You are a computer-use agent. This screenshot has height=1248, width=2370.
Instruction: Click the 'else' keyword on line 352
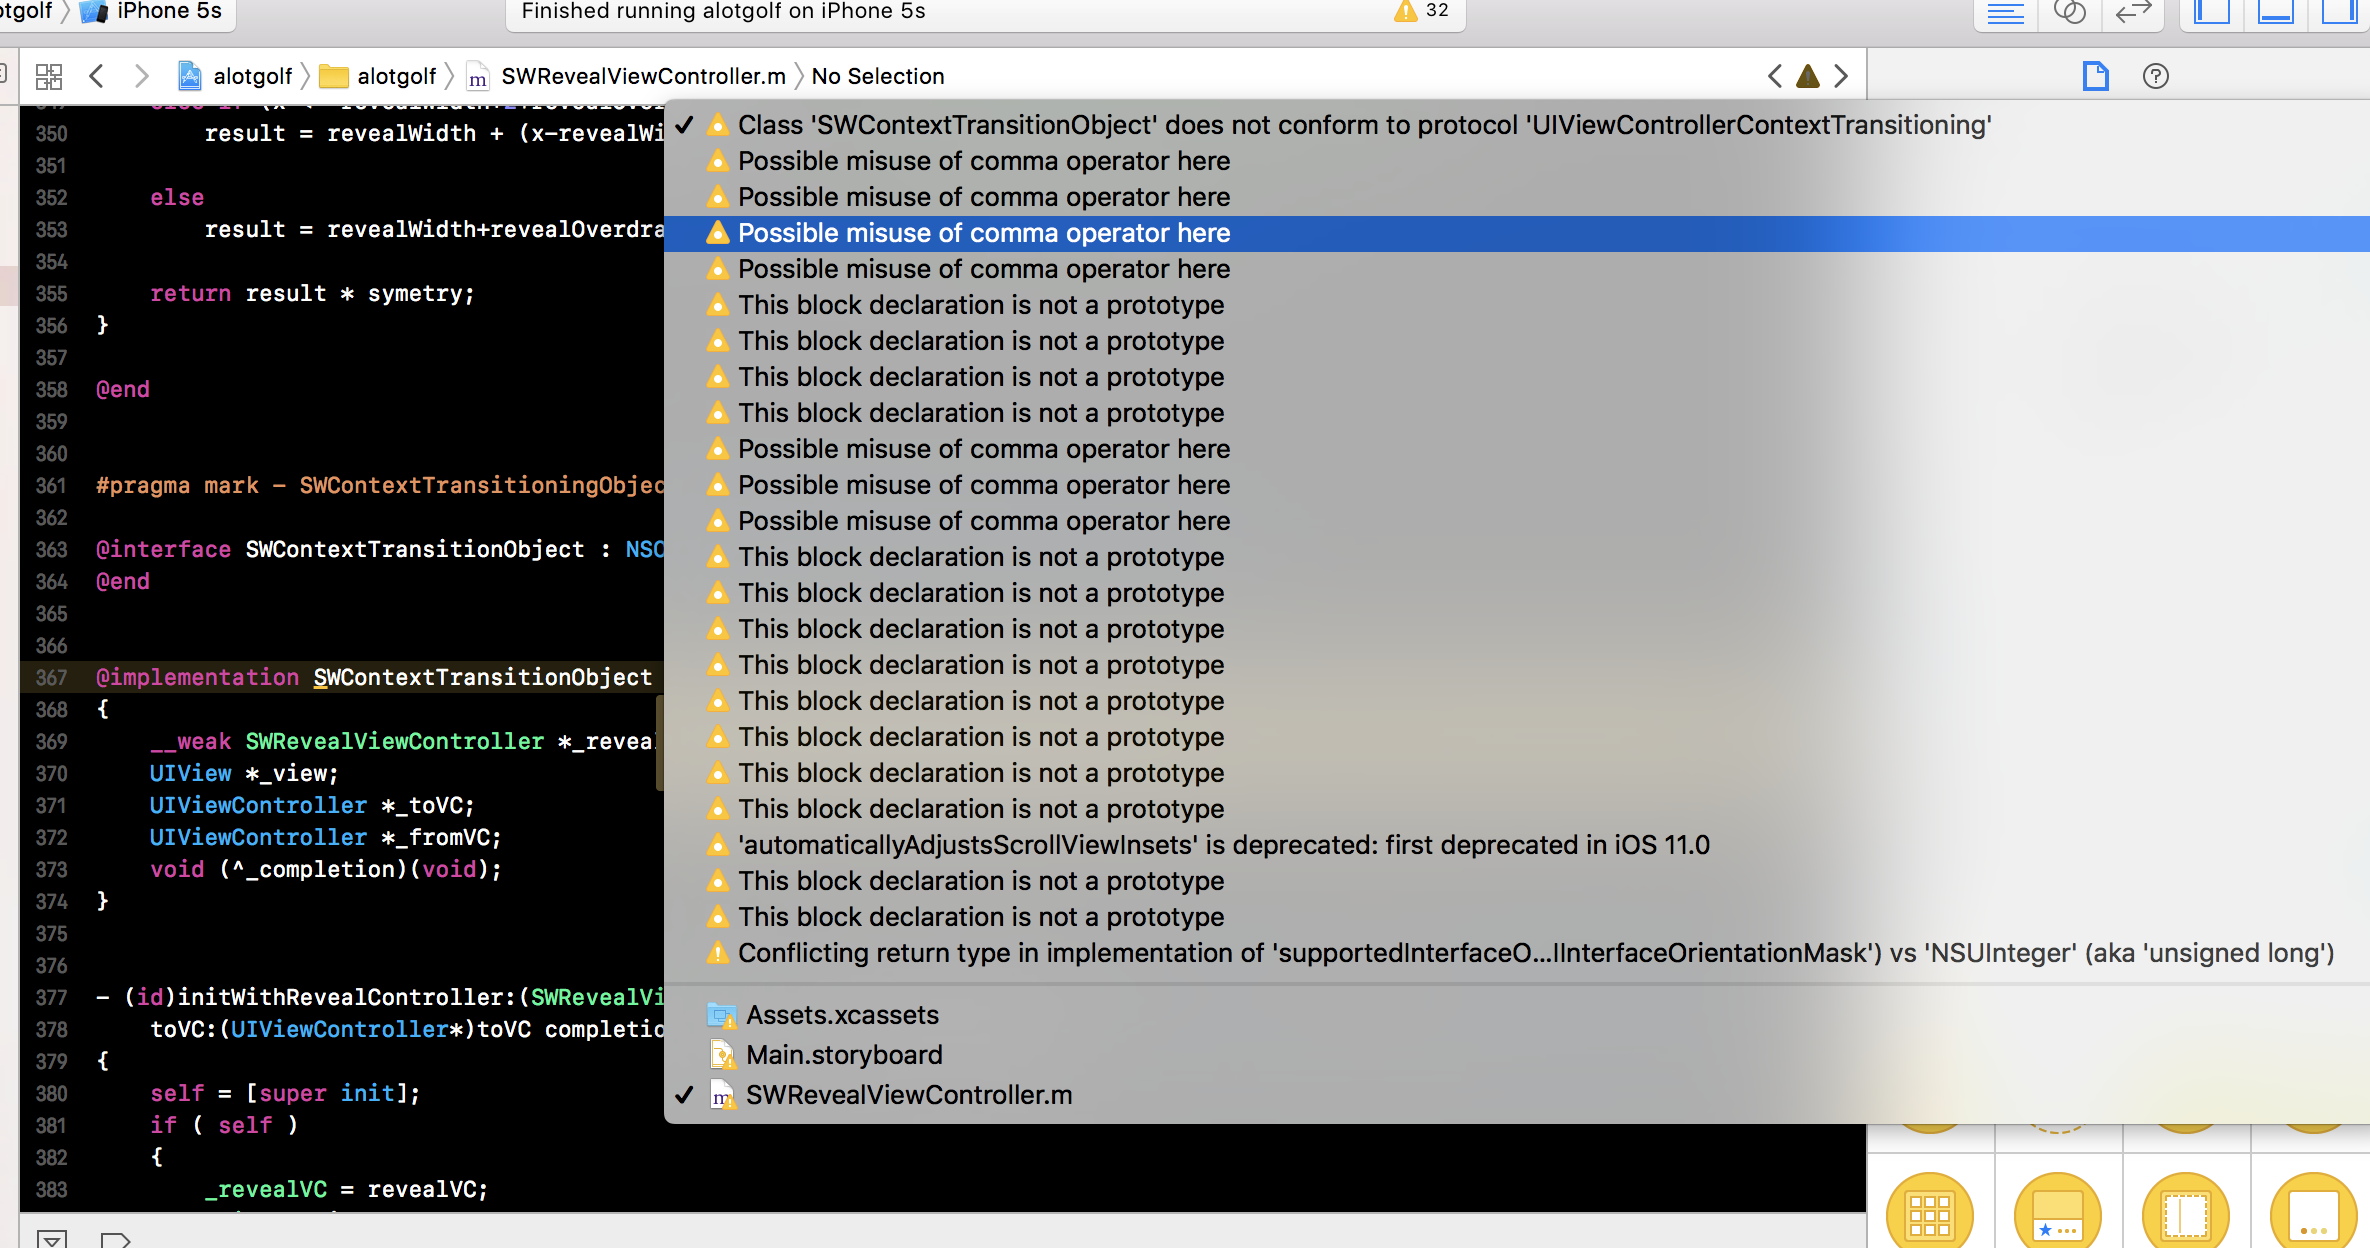177,197
